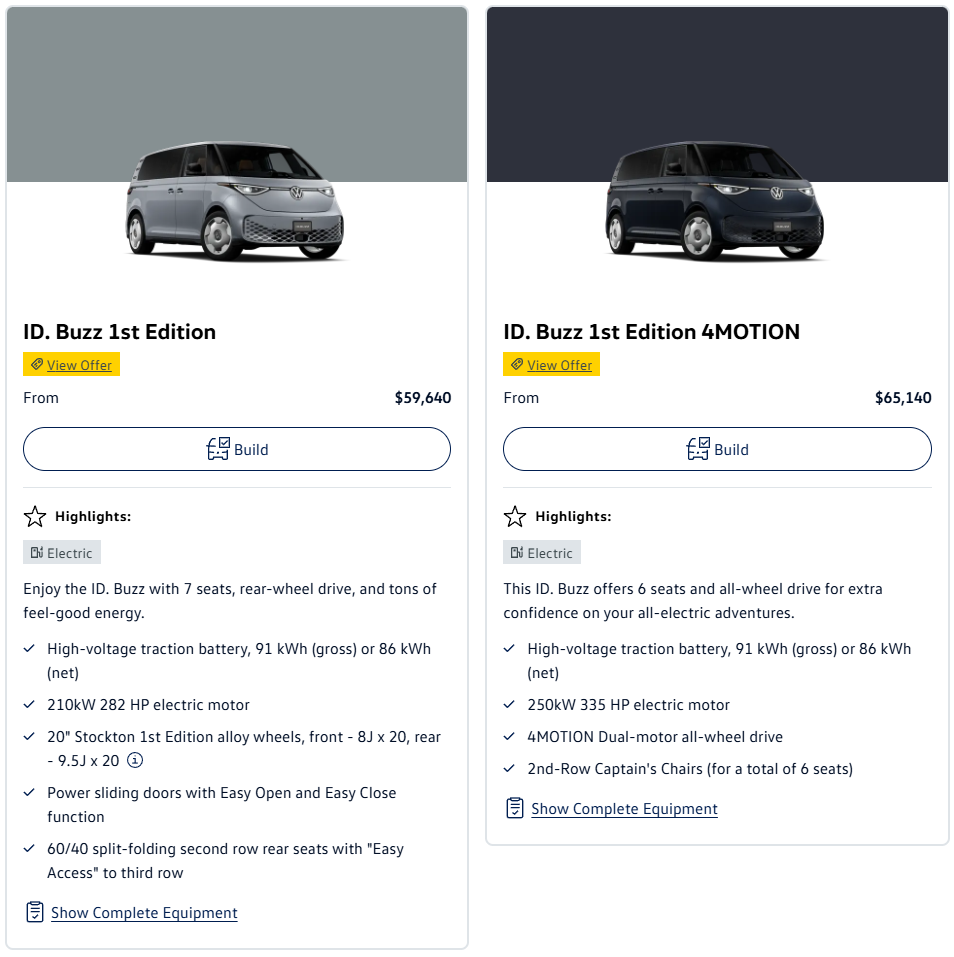Image resolution: width=954 pixels, height=957 pixels.
Task: Select the silver ID. Buzz vehicle image
Action: coord(236,202)
